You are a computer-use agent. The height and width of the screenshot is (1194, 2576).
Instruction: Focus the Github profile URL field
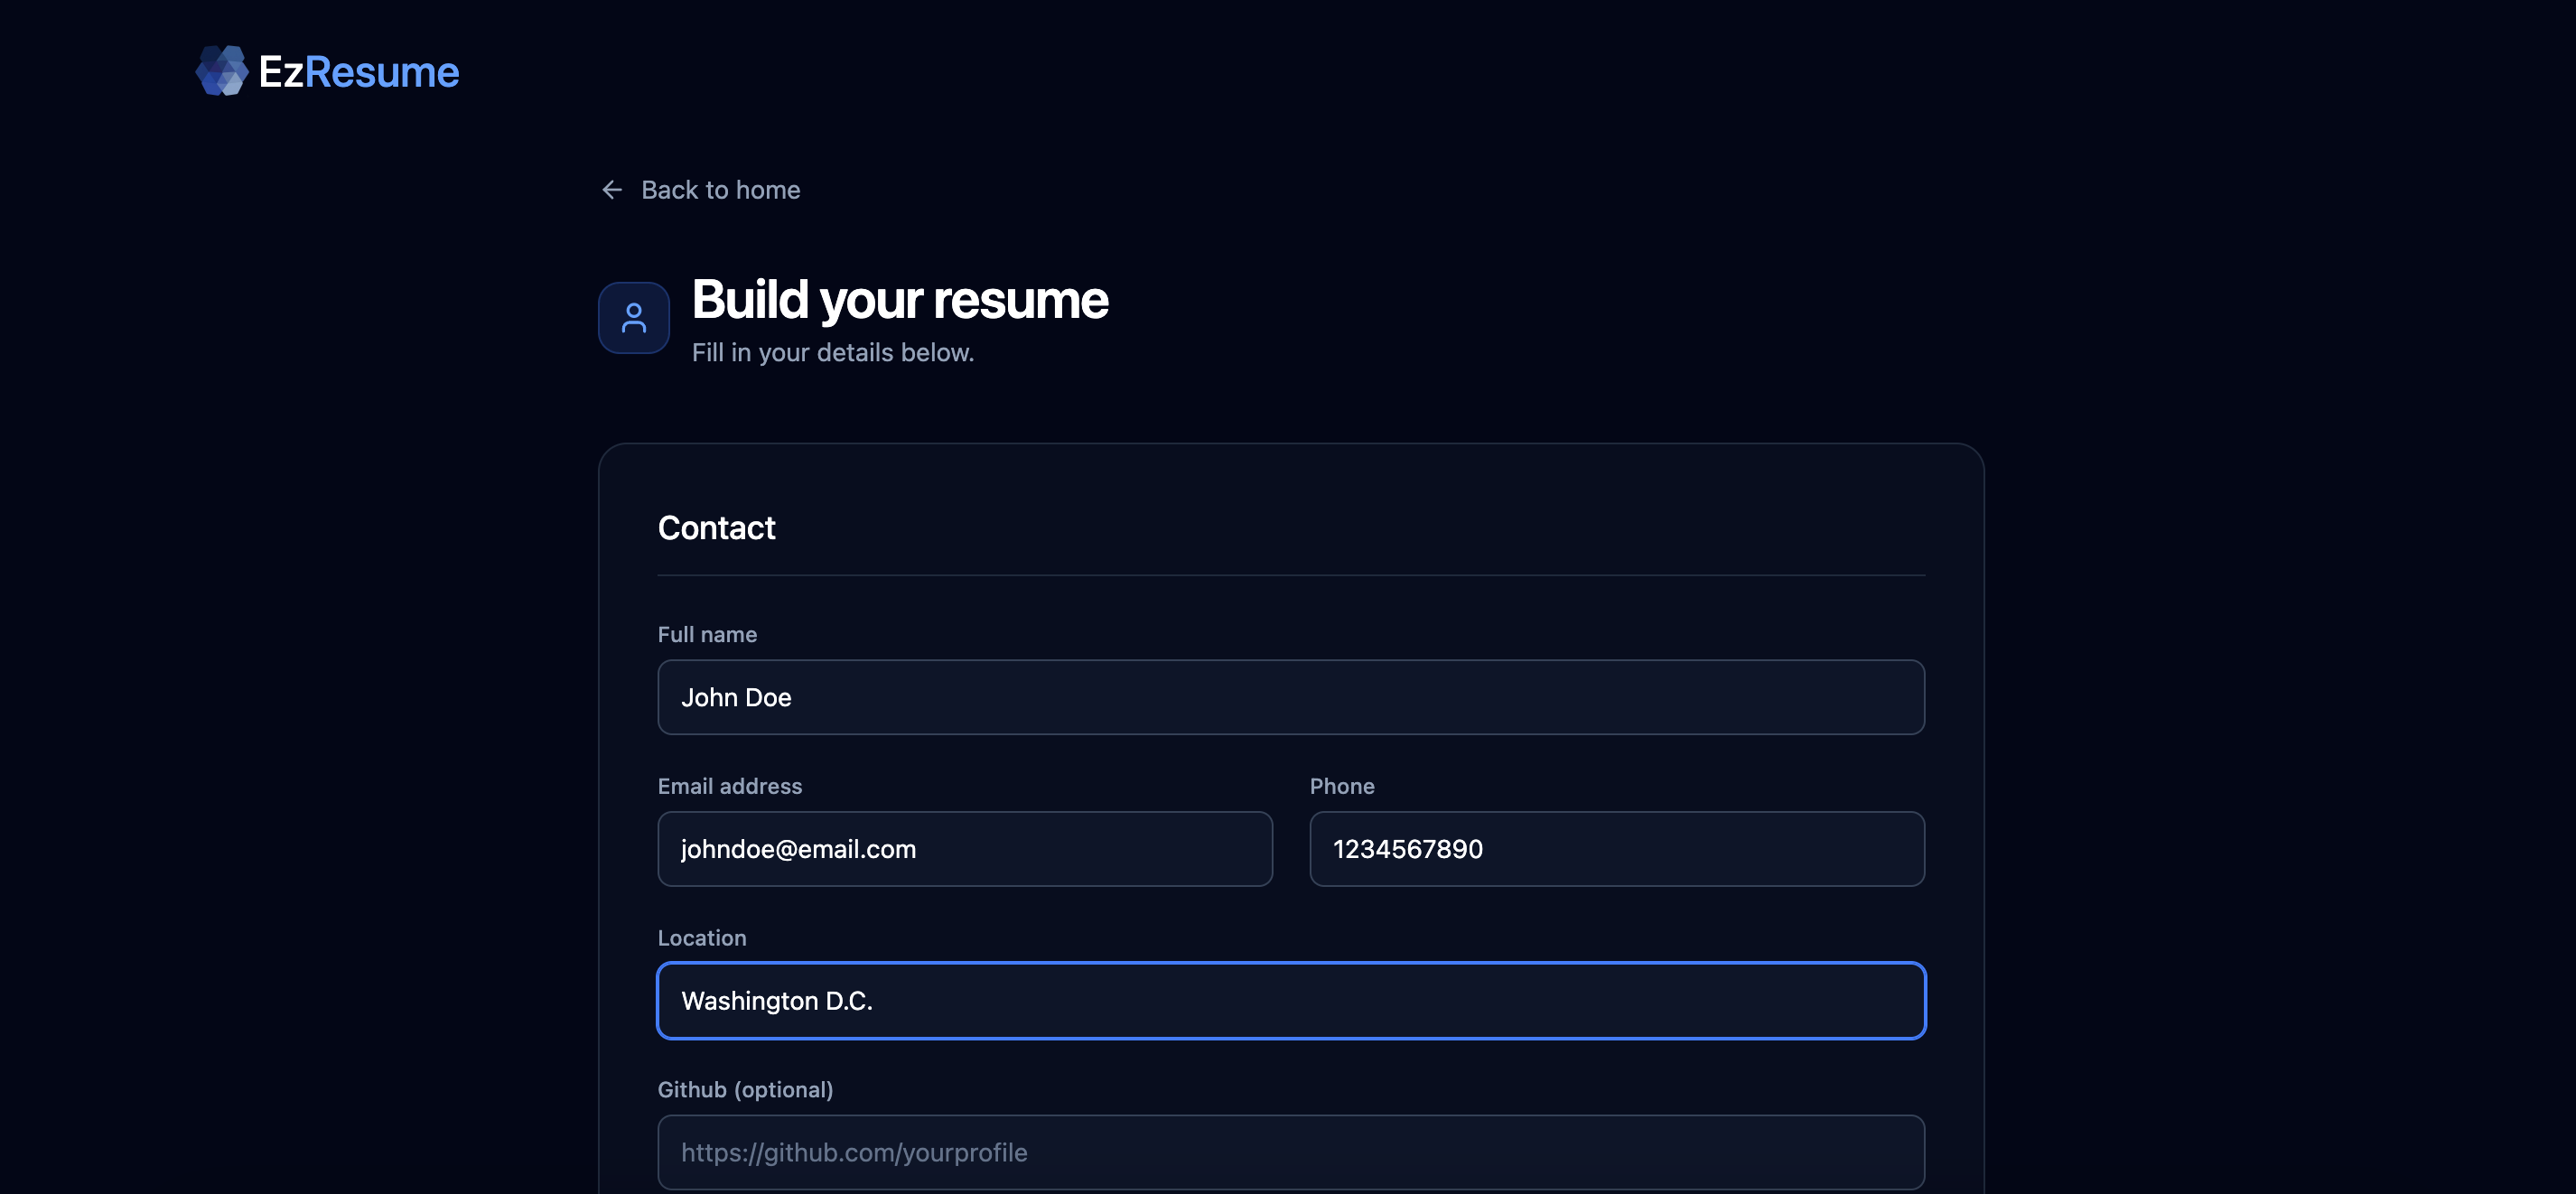click(x=1290, y=1152)
